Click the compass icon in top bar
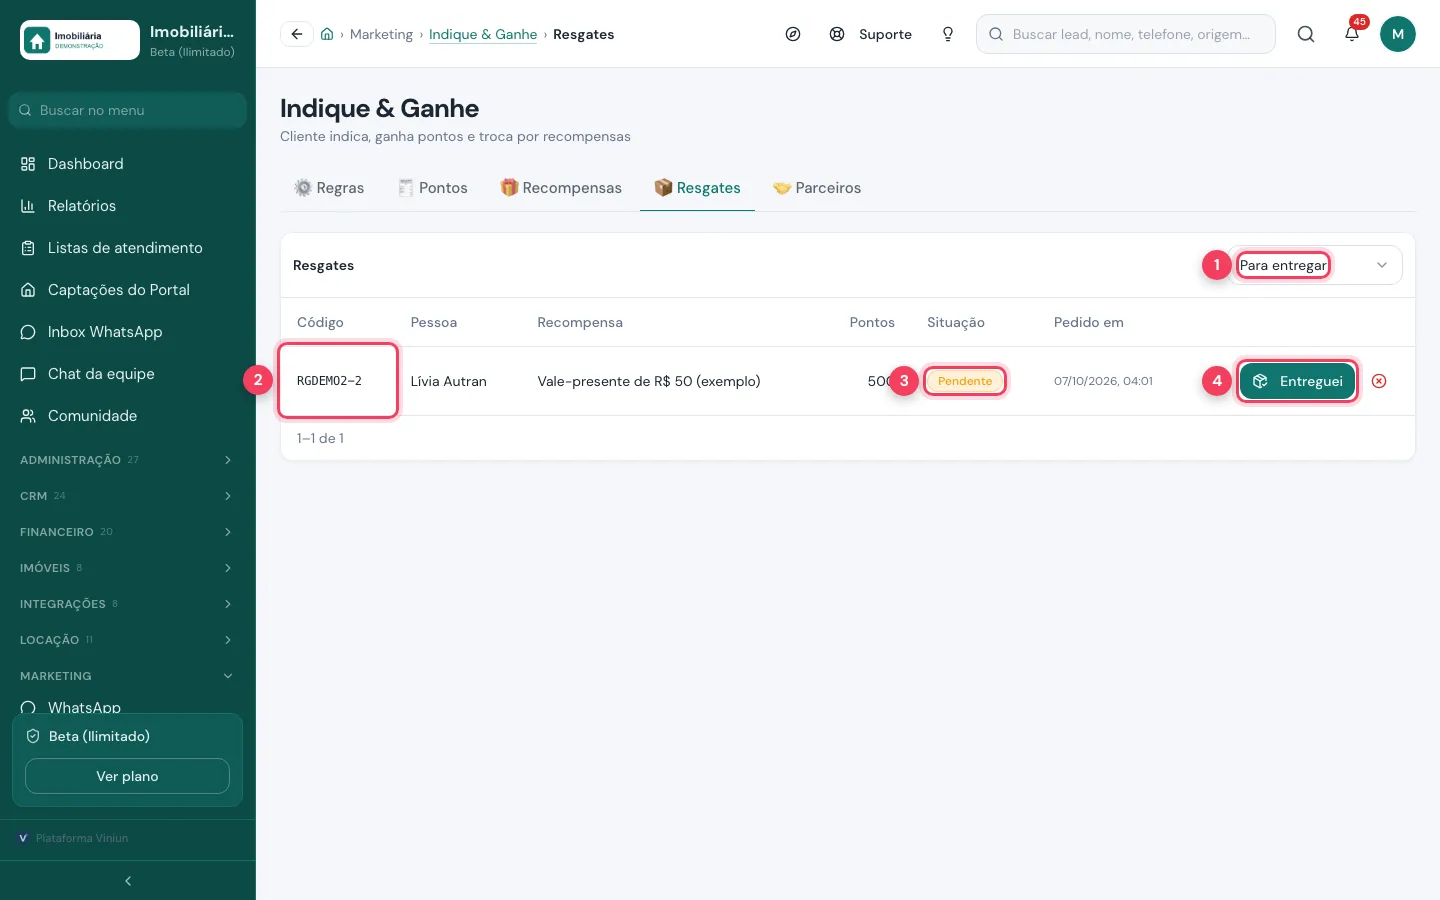Image resolution: width=1440 pixels, height=900 pixels. [793, 34]
